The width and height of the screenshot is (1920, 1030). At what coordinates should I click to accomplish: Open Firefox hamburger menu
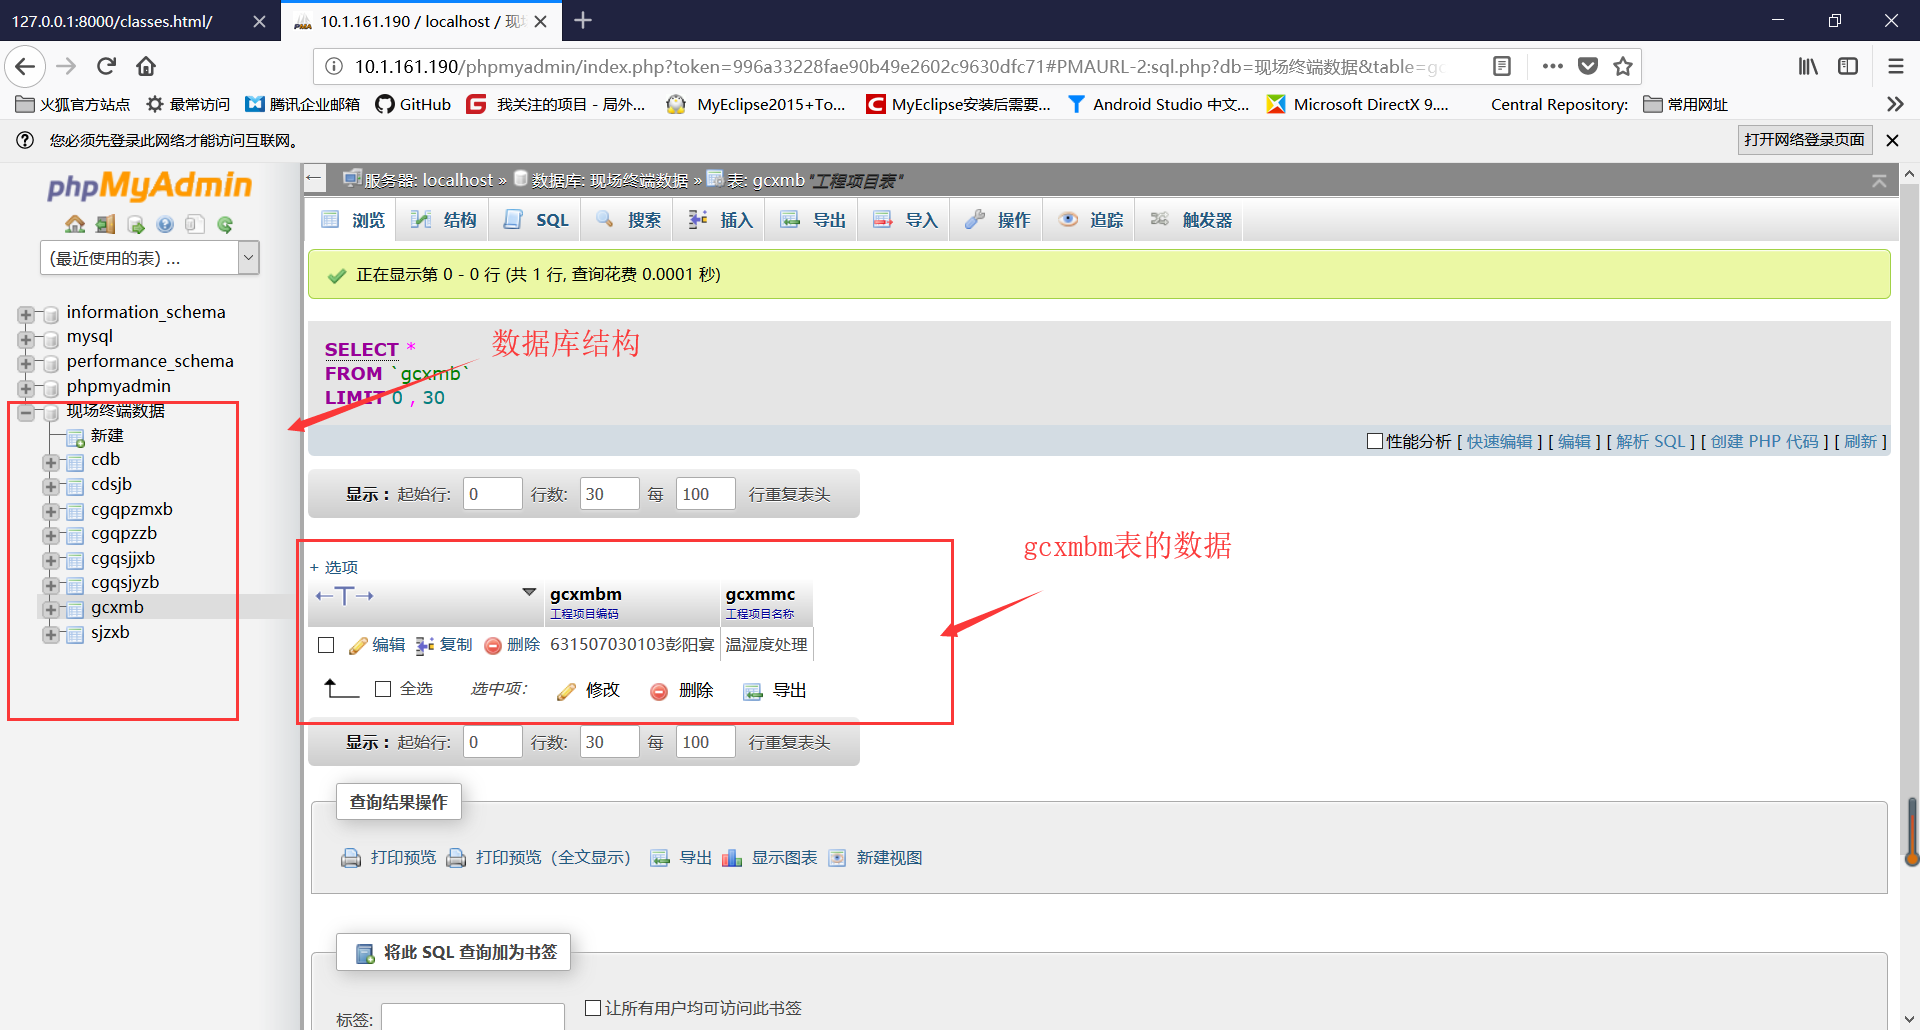pos(1895,66)
